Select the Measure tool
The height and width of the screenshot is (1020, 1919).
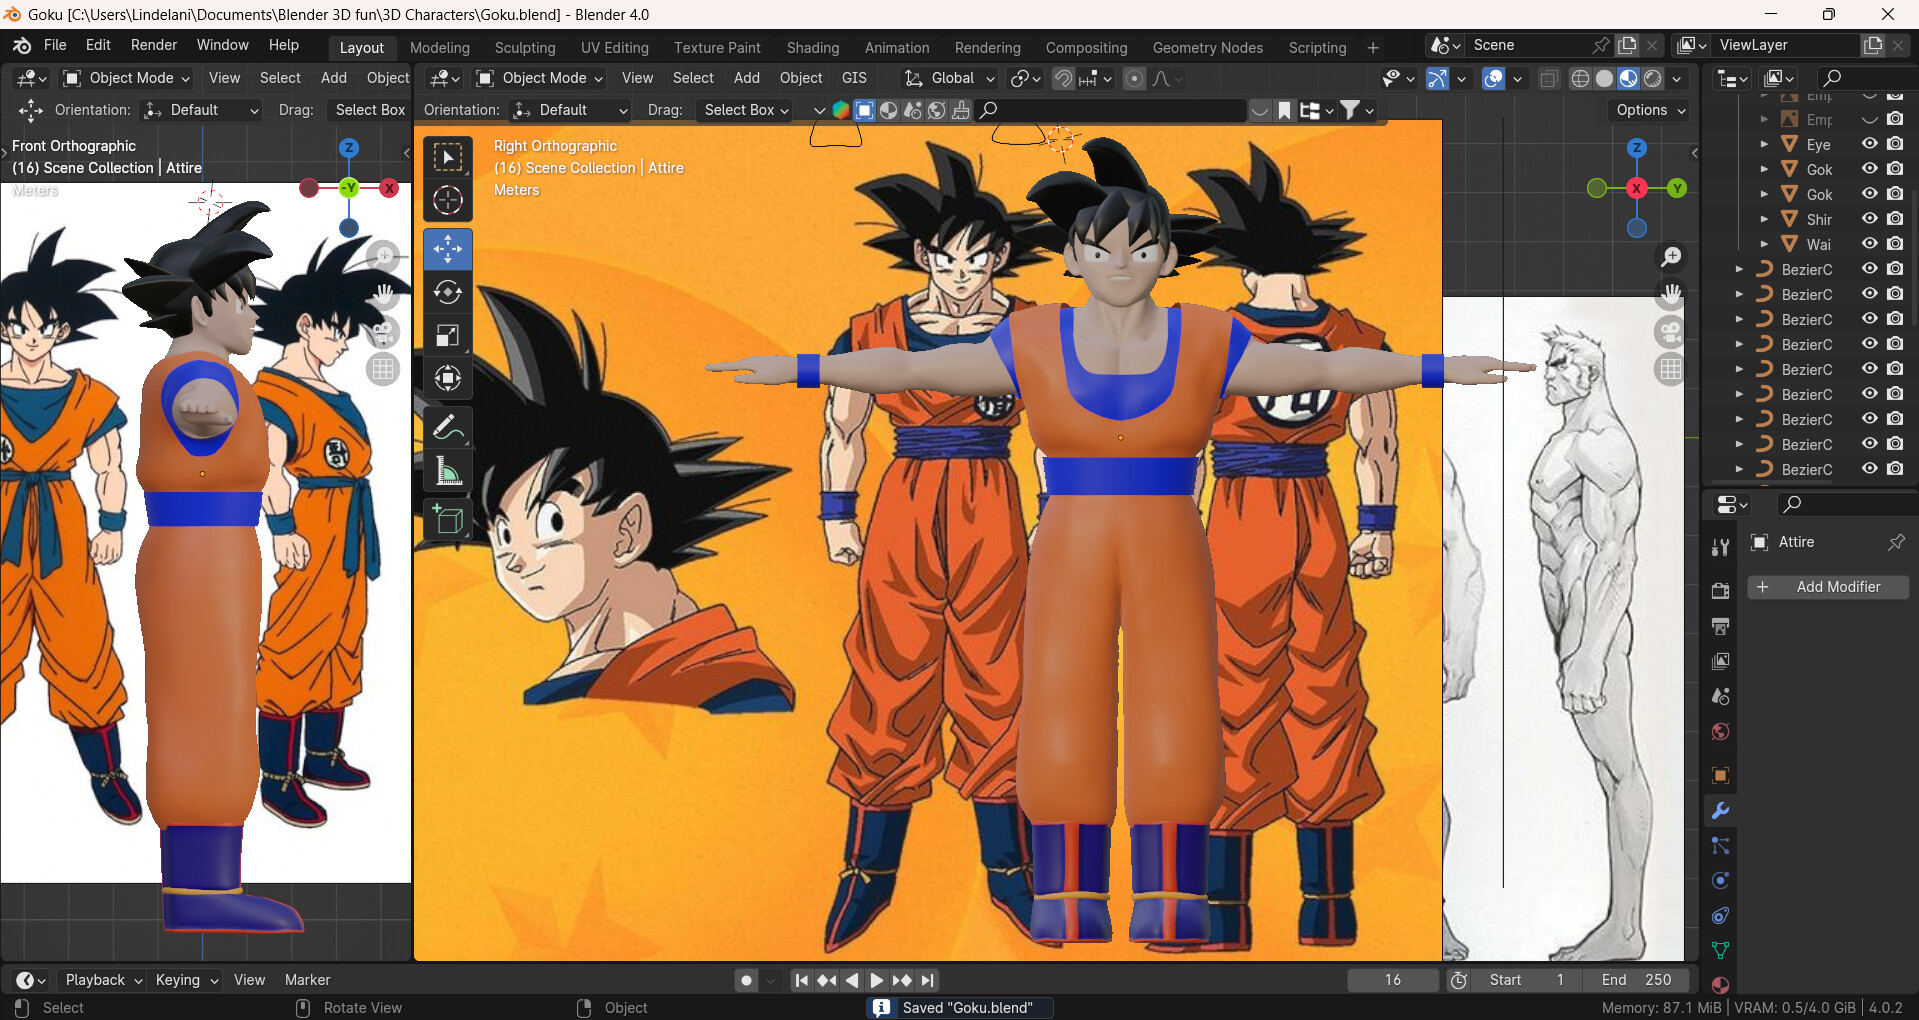pos(448,470)
